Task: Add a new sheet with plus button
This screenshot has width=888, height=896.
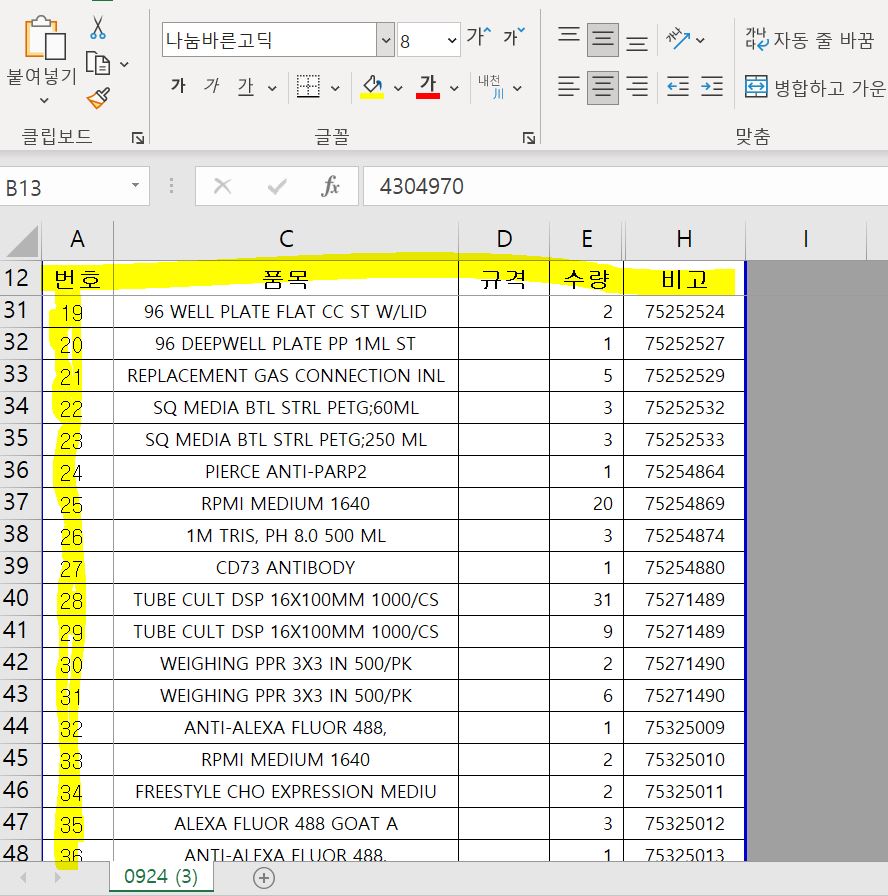Action: click(264, 878)
